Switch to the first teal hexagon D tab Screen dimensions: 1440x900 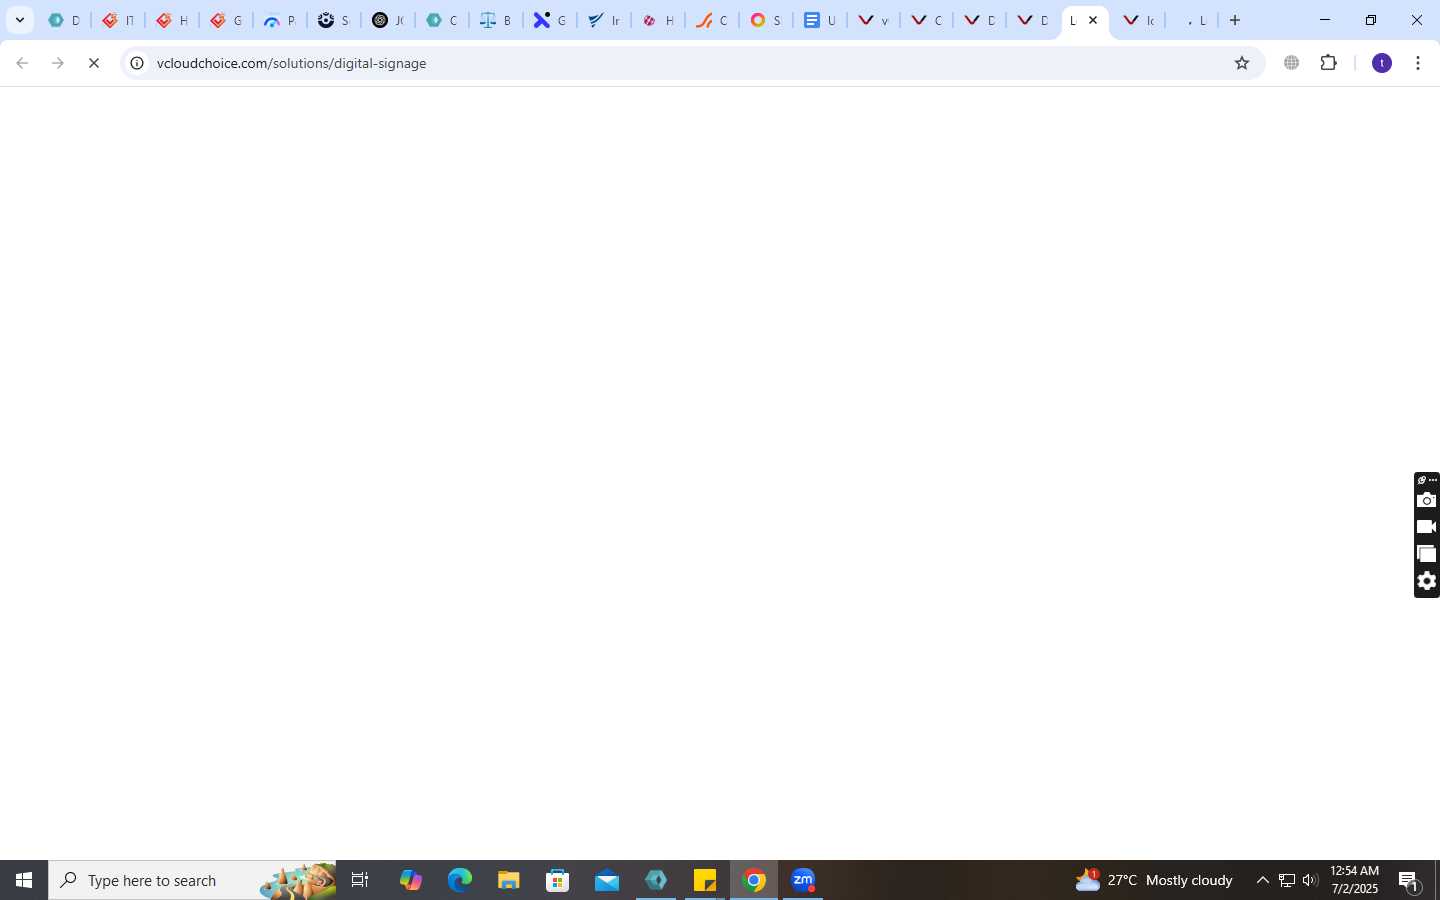(64, 20)
